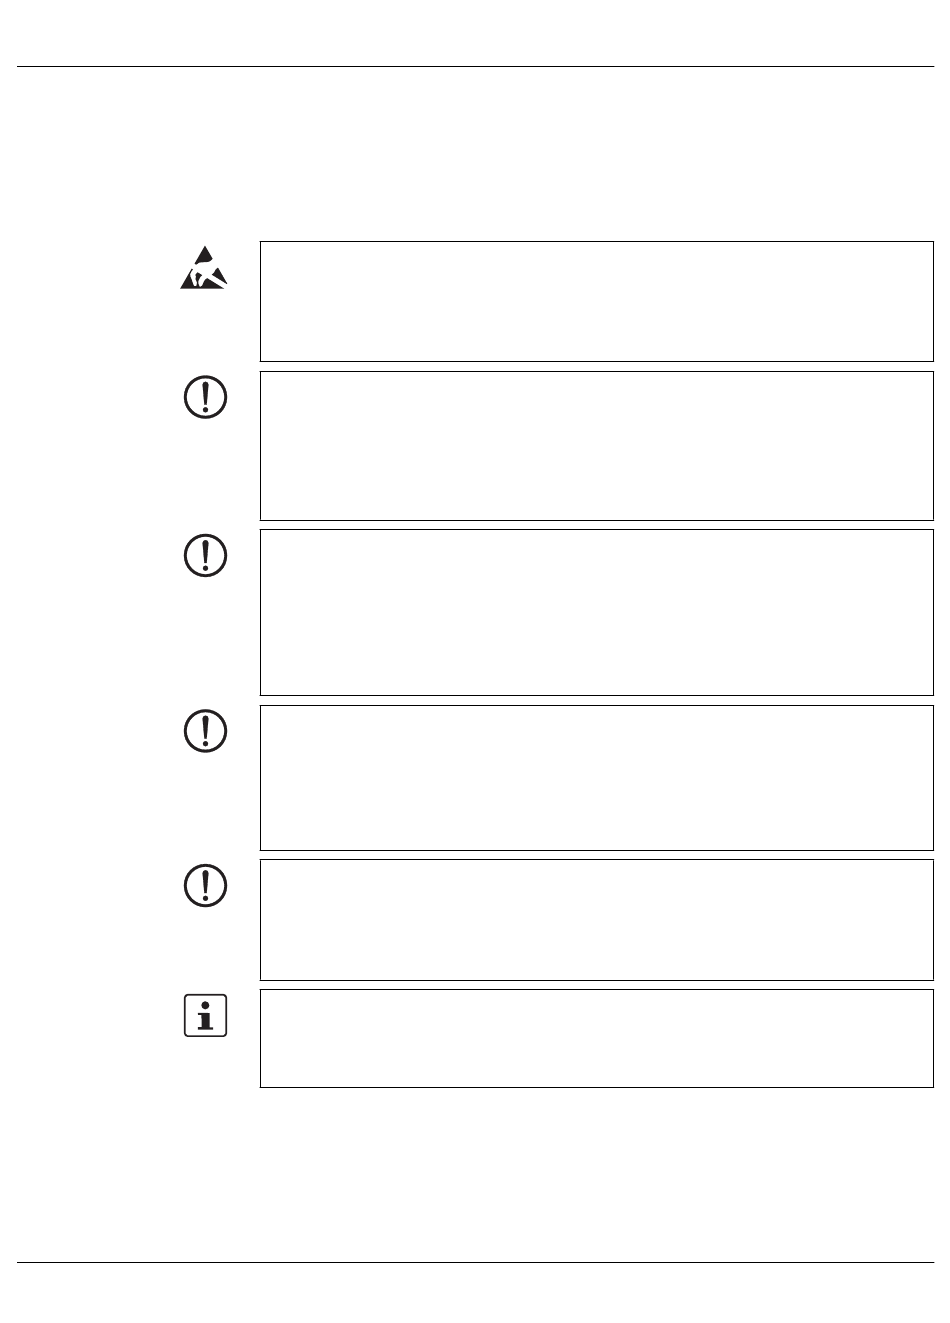Select the third circled exclamation notice icon
The height and width of the screenshot is (1323, 950).
(206, 731)
